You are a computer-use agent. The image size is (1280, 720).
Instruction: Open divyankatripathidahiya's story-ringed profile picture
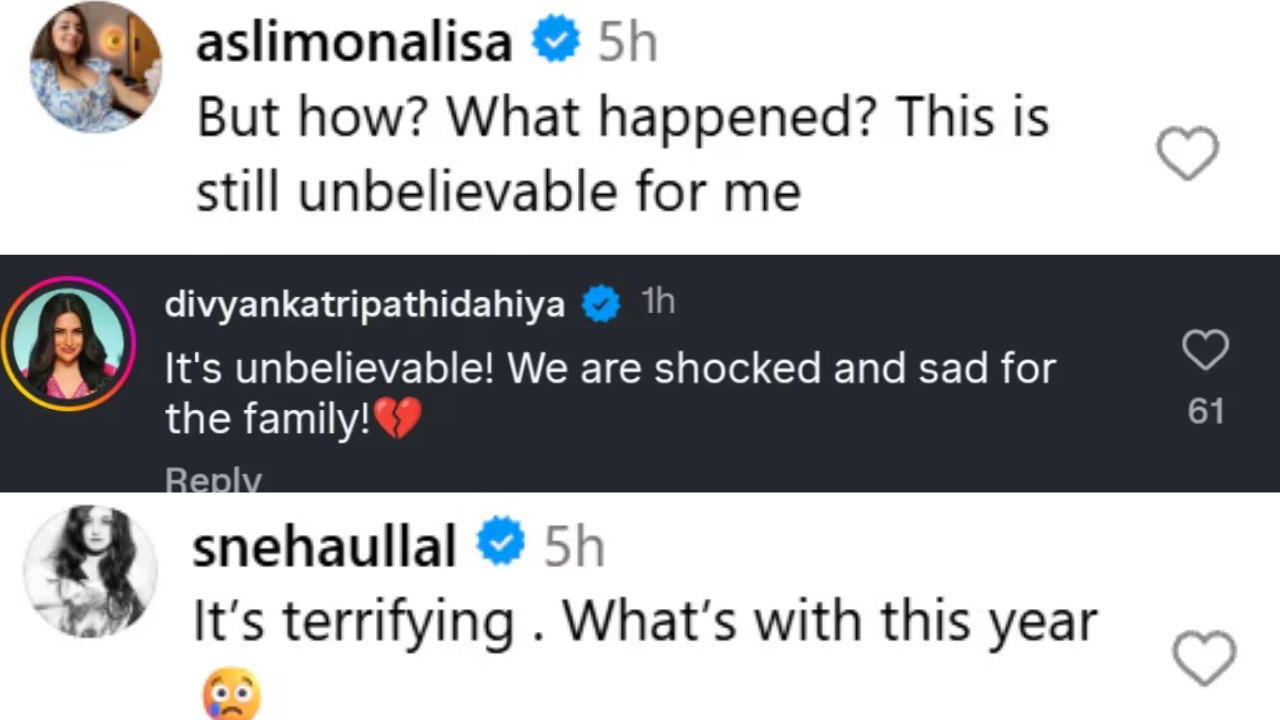pyautogui.click(x=68, y=344)
